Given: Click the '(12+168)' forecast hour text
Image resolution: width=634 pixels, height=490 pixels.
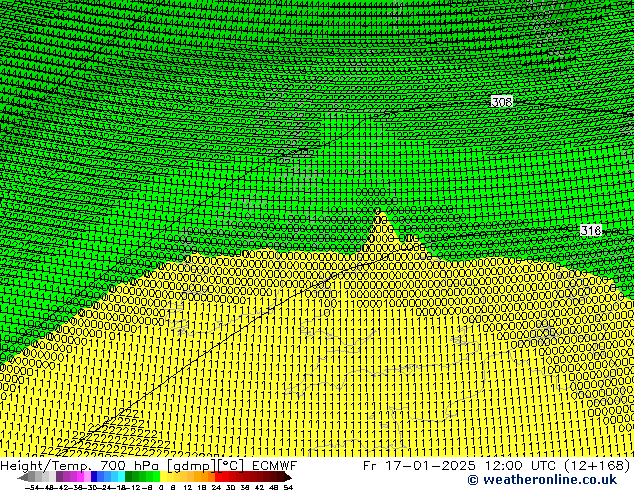Looking at the screenshot, I should tap(597, 466).
